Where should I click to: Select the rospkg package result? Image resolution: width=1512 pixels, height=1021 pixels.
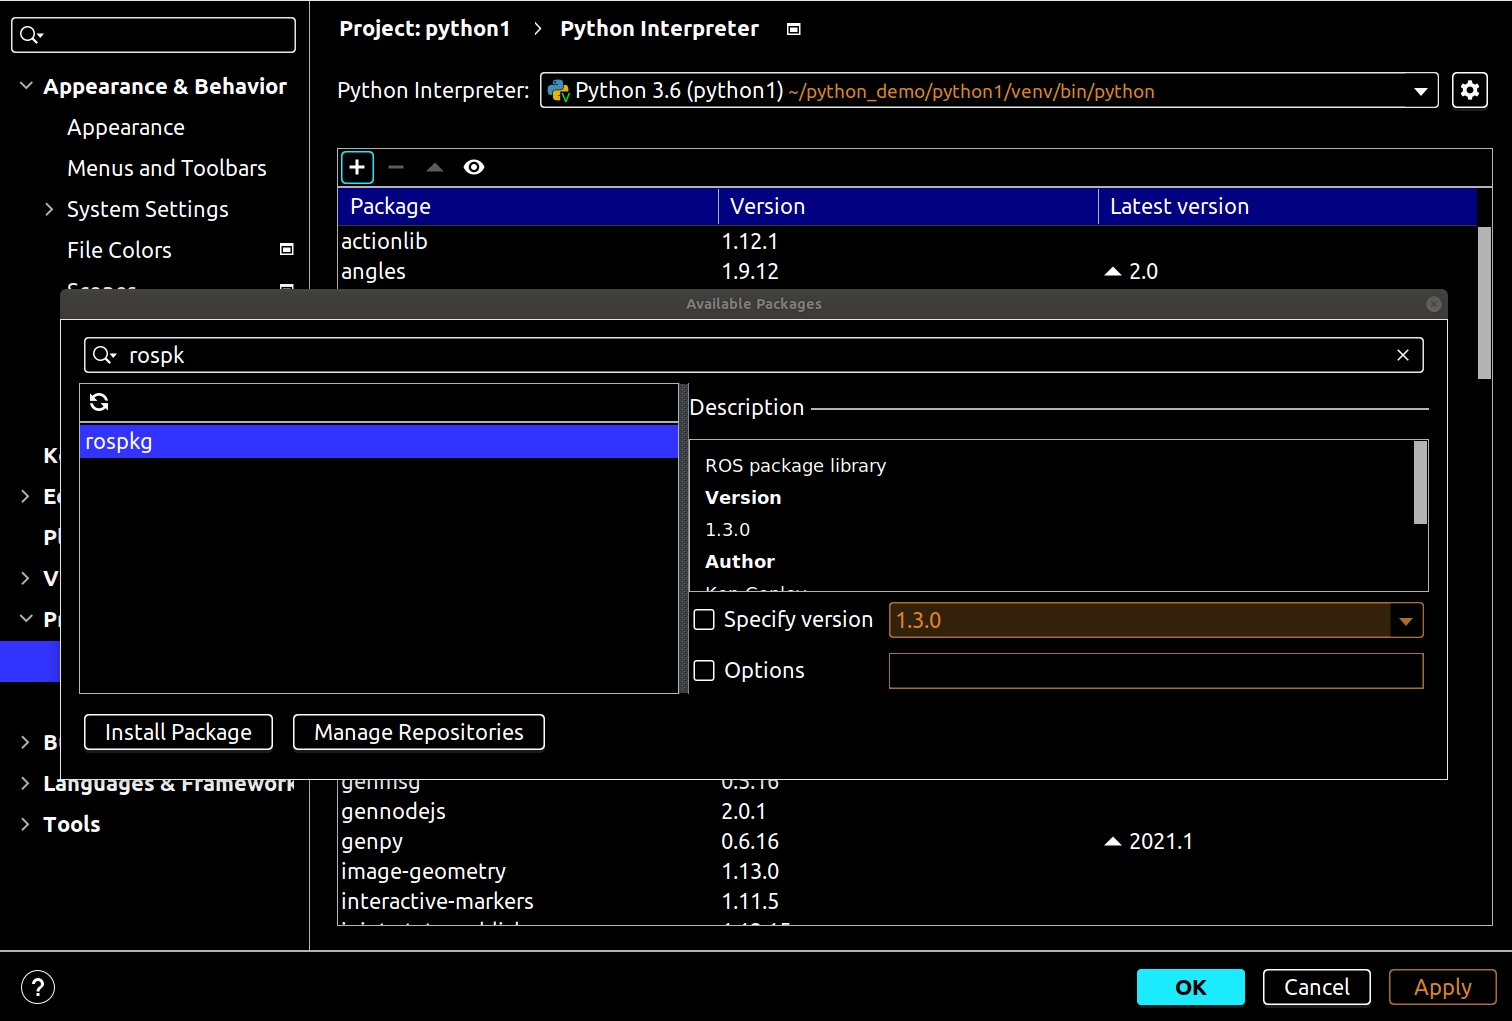click(379, 441)
